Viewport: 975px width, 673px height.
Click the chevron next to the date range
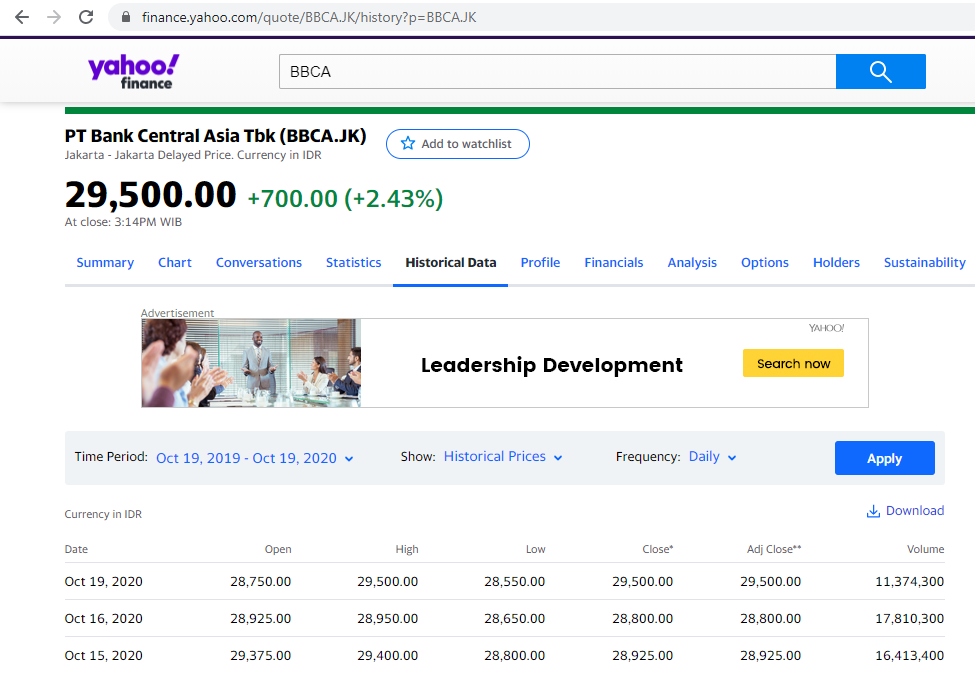click(349, 459)
